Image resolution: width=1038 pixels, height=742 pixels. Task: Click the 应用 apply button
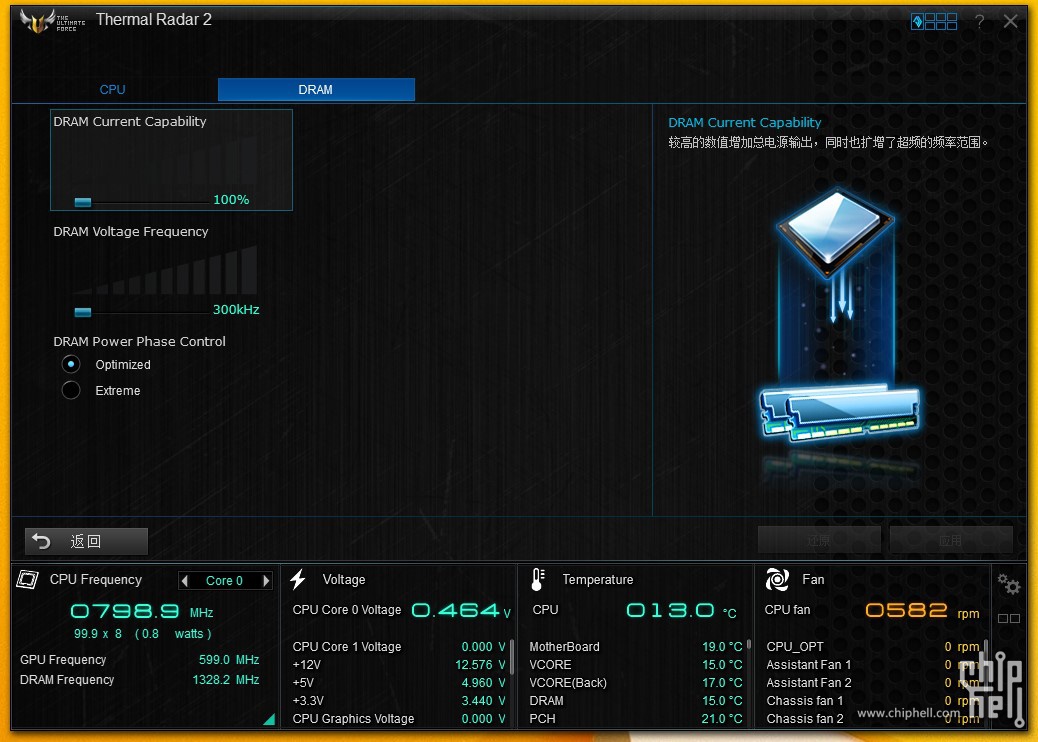[x=951, y=540]
